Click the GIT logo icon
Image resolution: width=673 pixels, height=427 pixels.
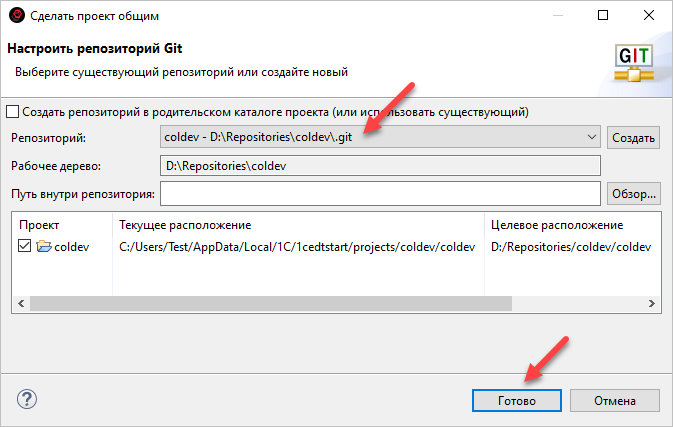point(635,60)
